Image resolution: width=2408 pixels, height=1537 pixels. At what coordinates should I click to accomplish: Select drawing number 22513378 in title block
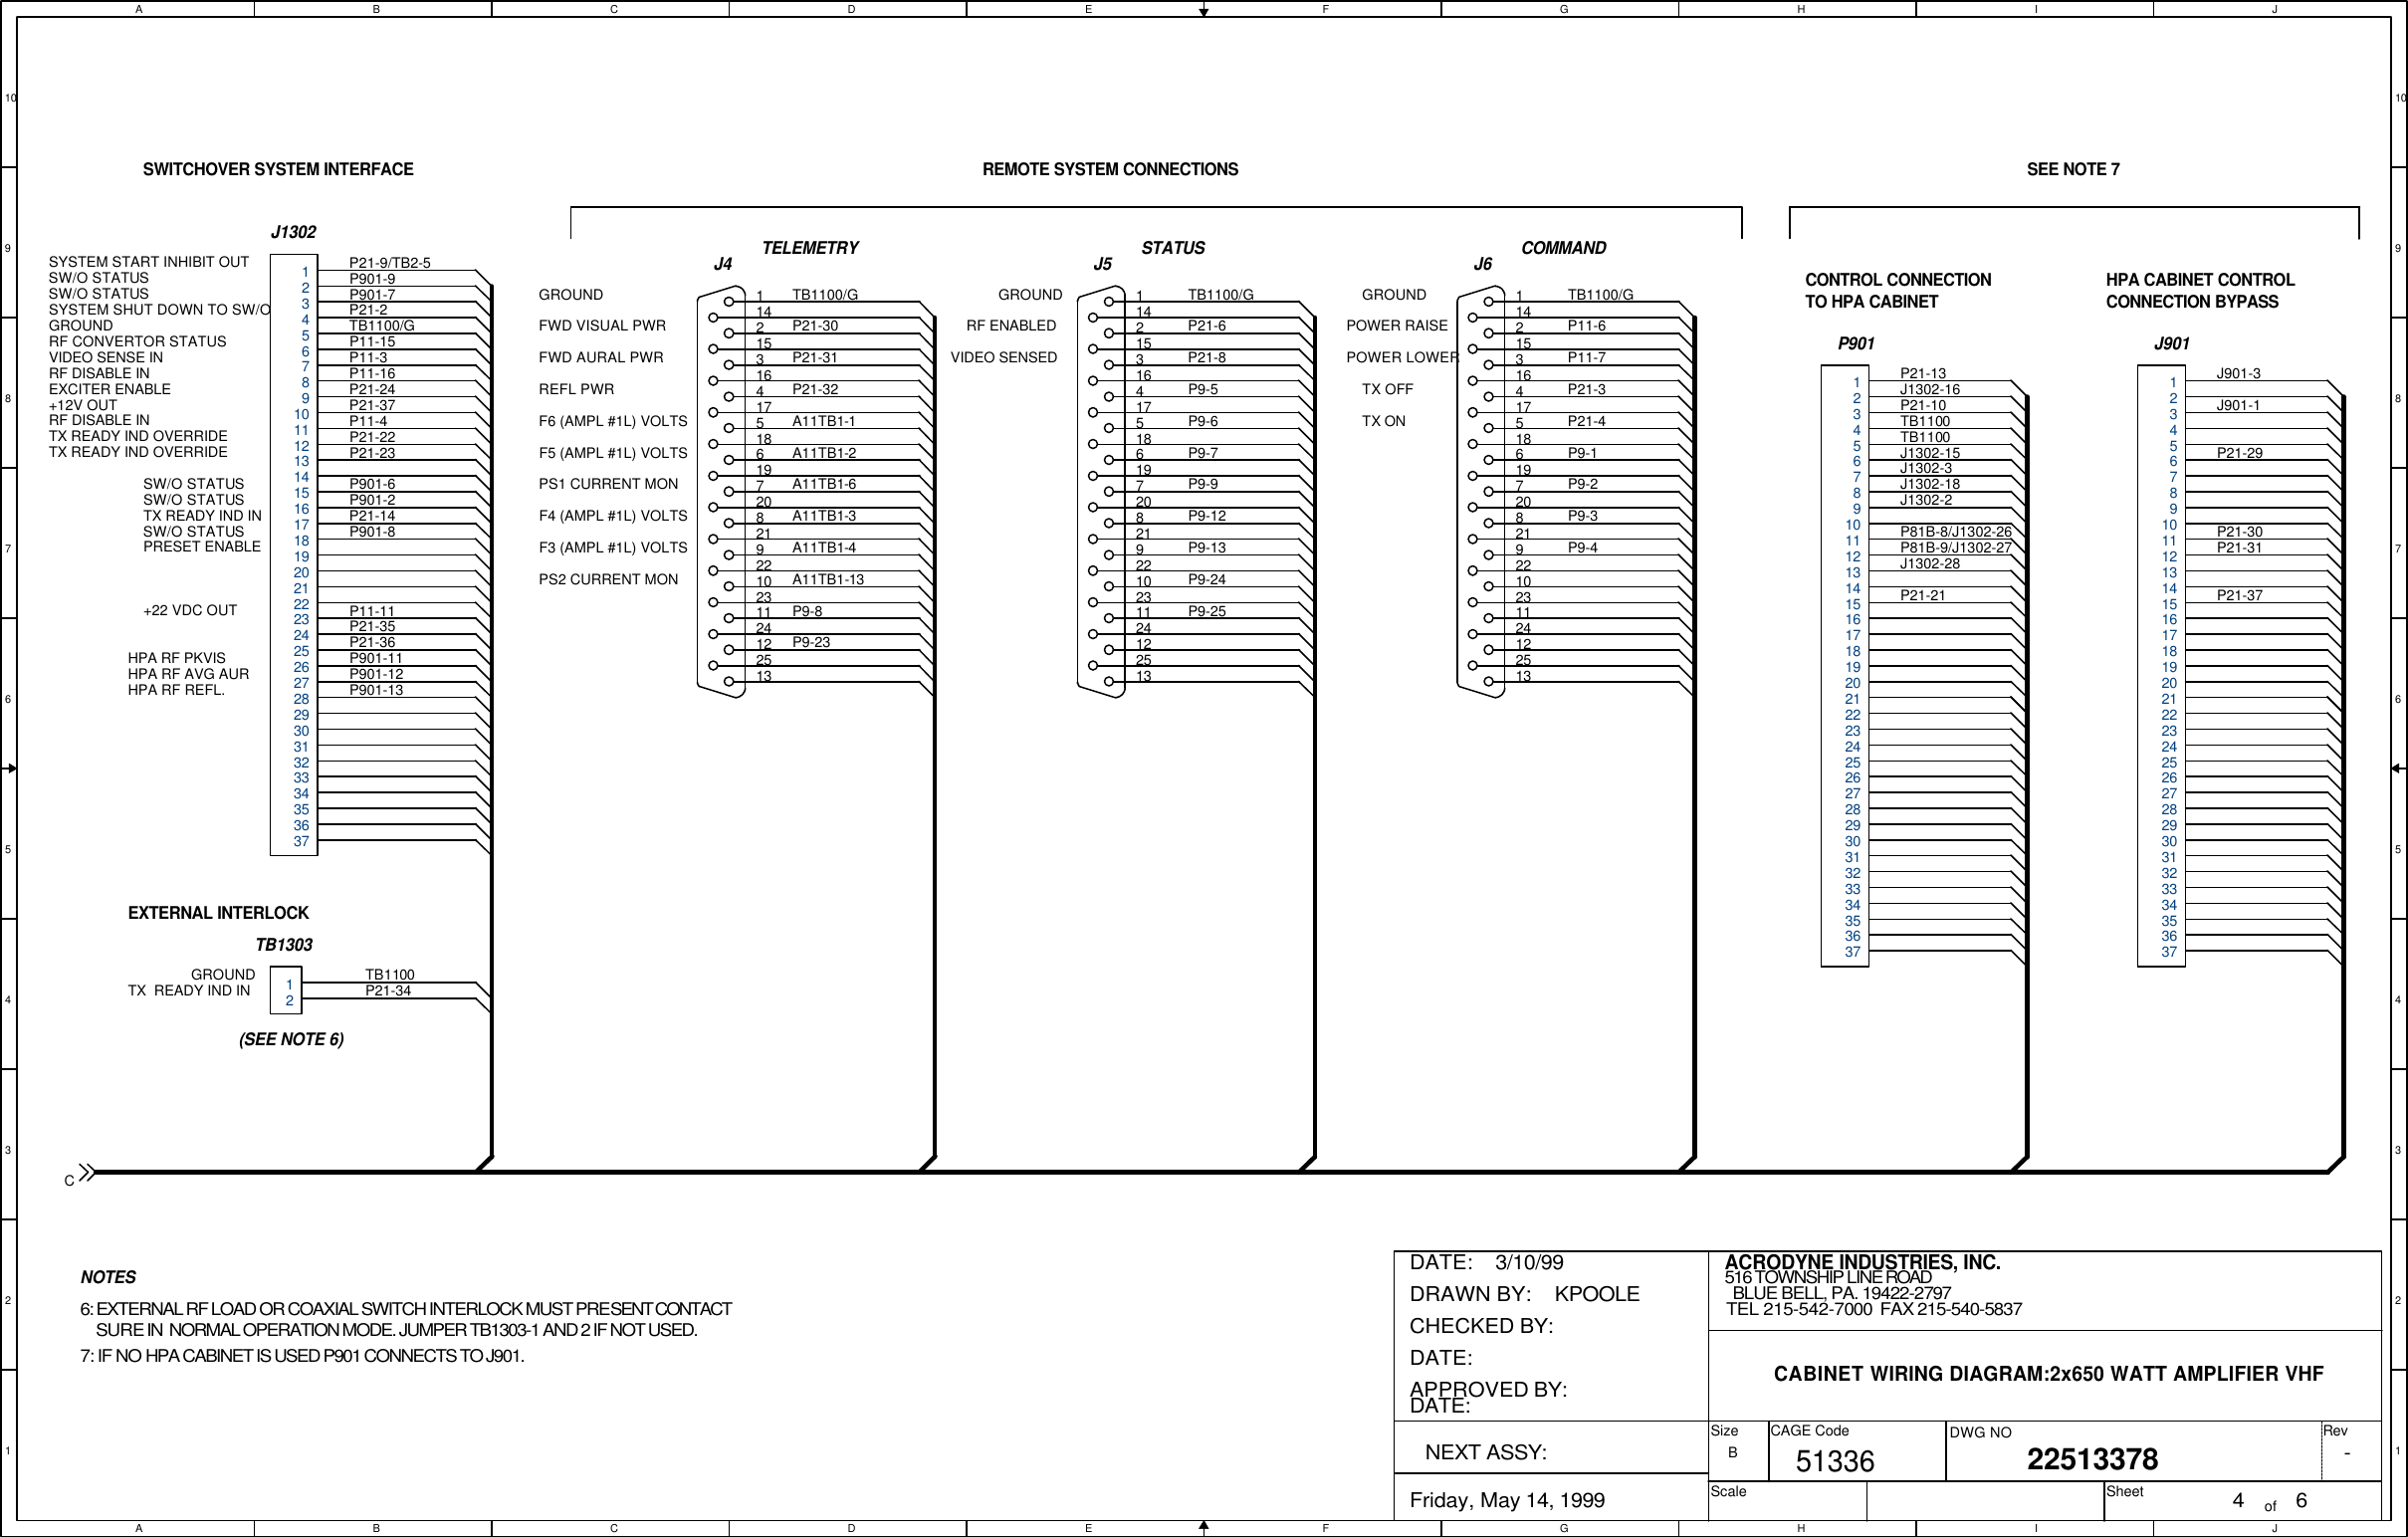2092,1460
